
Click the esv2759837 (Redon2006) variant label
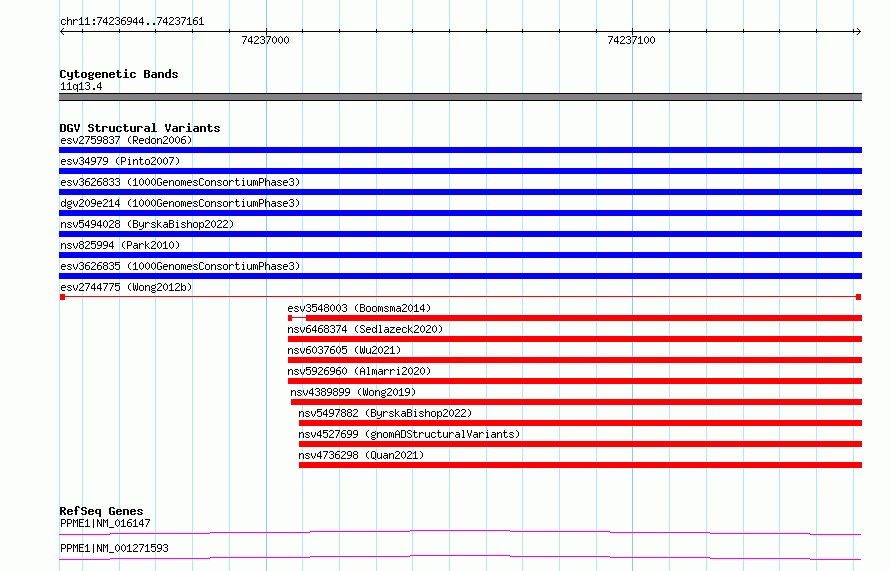[126, 140]
